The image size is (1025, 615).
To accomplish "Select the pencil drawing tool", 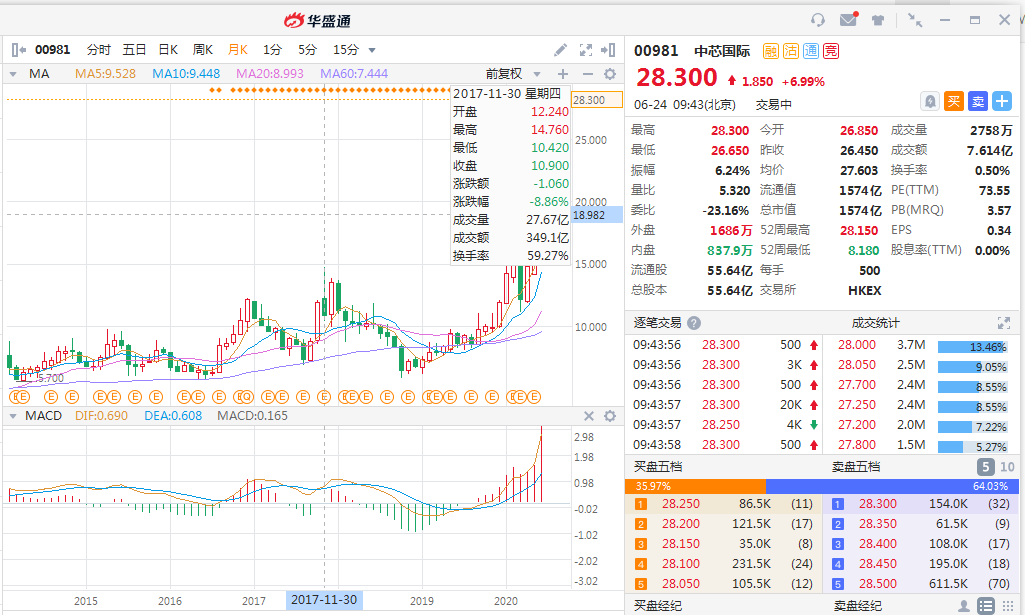I will [561, 50].
